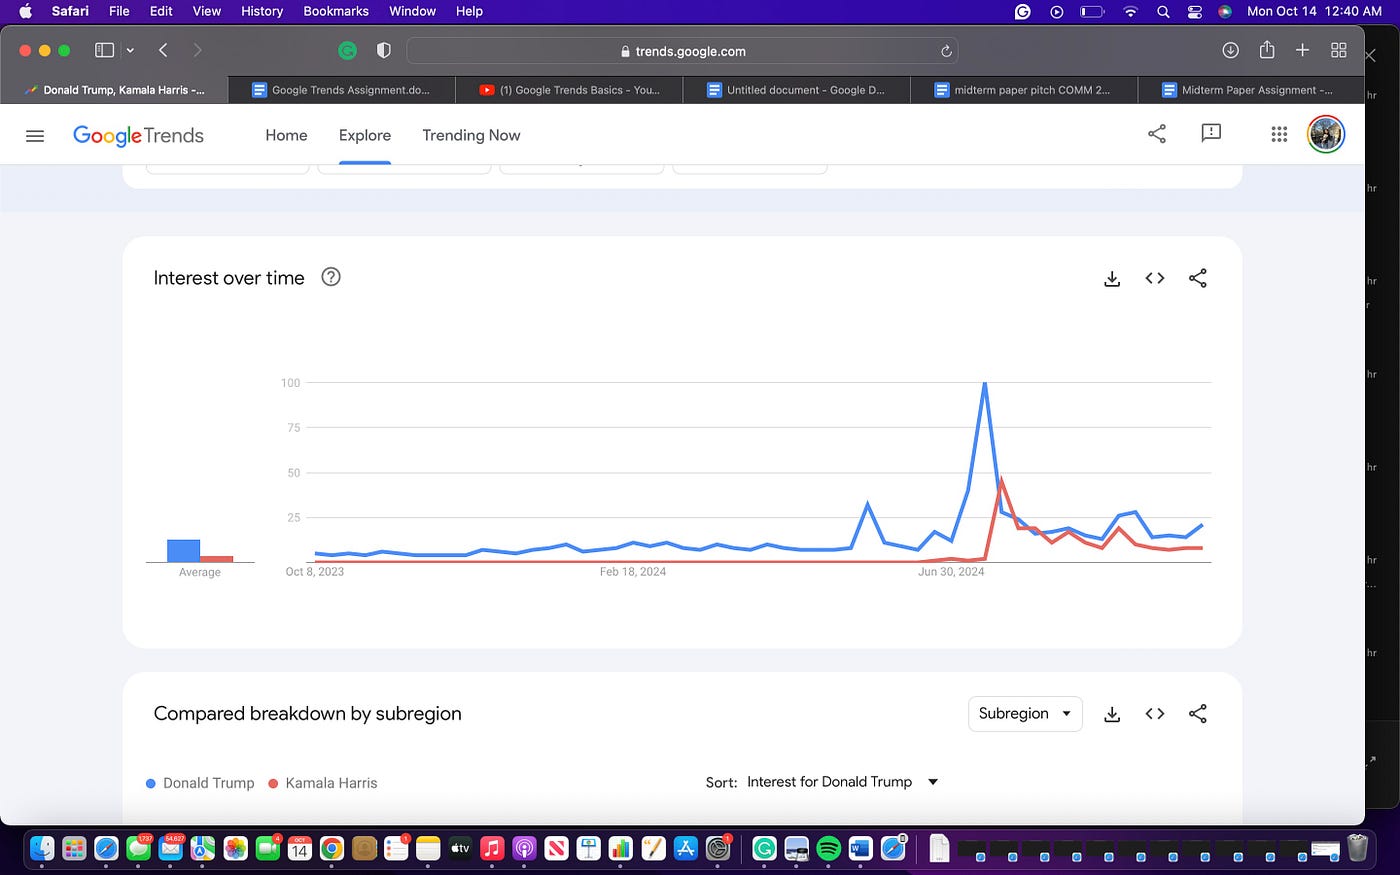Click the trends.google.com address bar
The image size is (1400, 875).
pos(682,51)
